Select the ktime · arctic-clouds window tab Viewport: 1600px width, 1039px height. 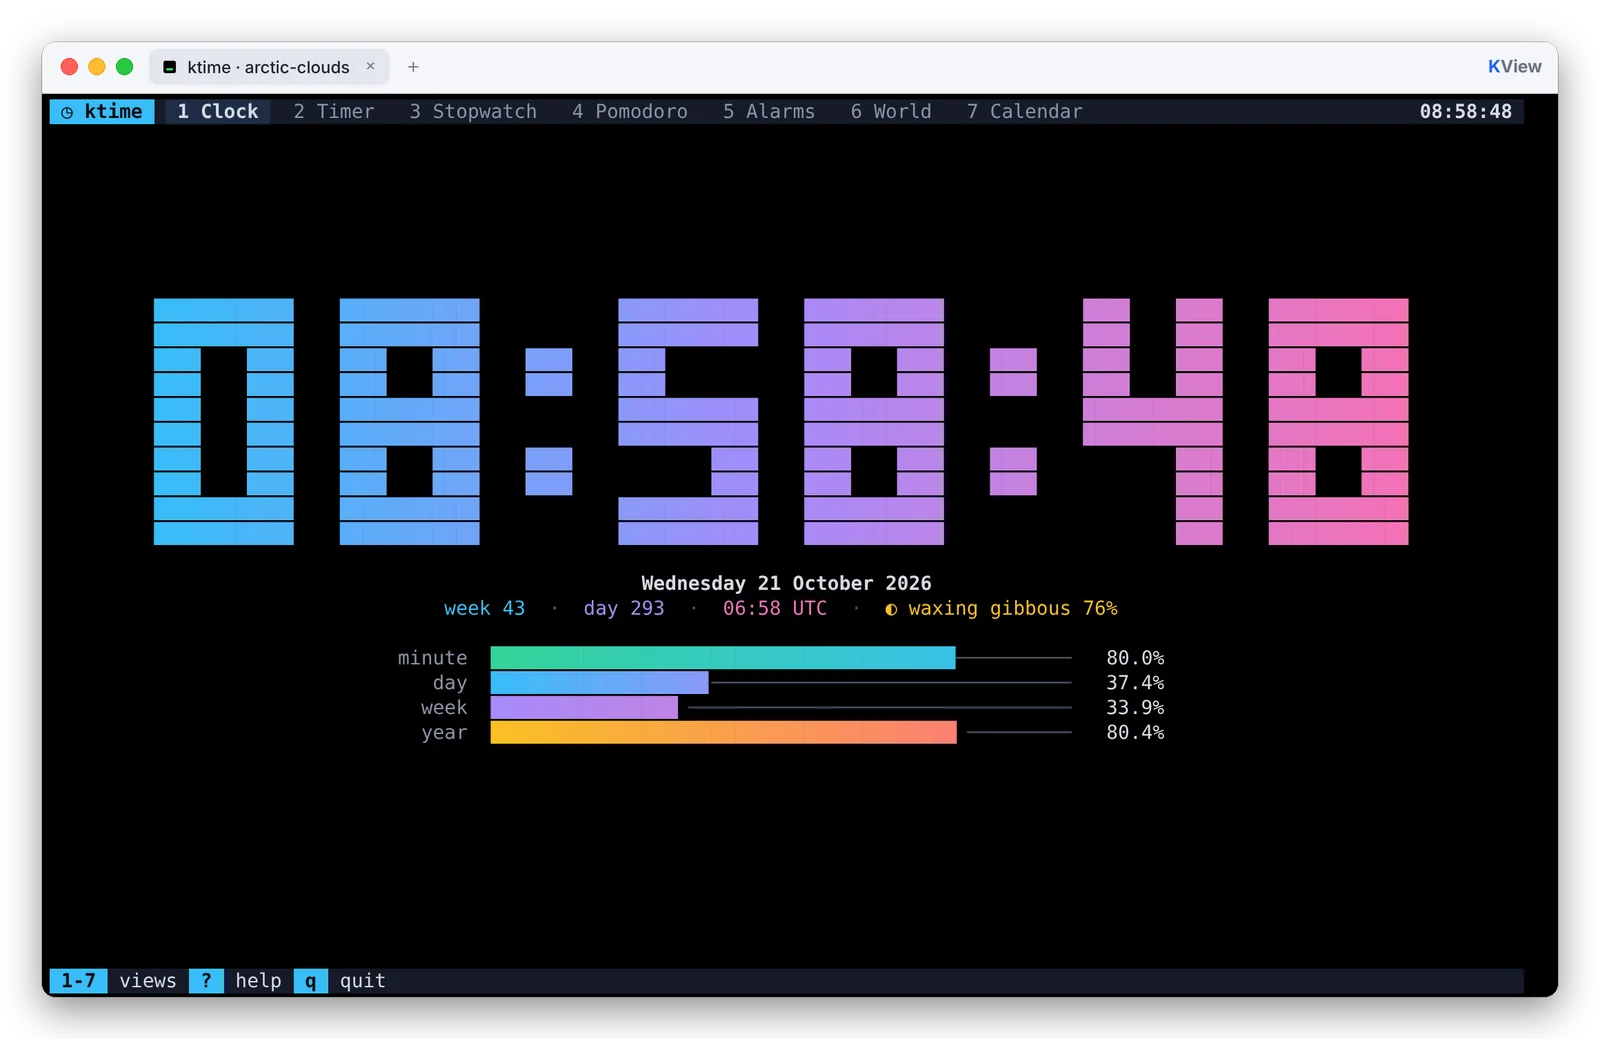[269, 67]
